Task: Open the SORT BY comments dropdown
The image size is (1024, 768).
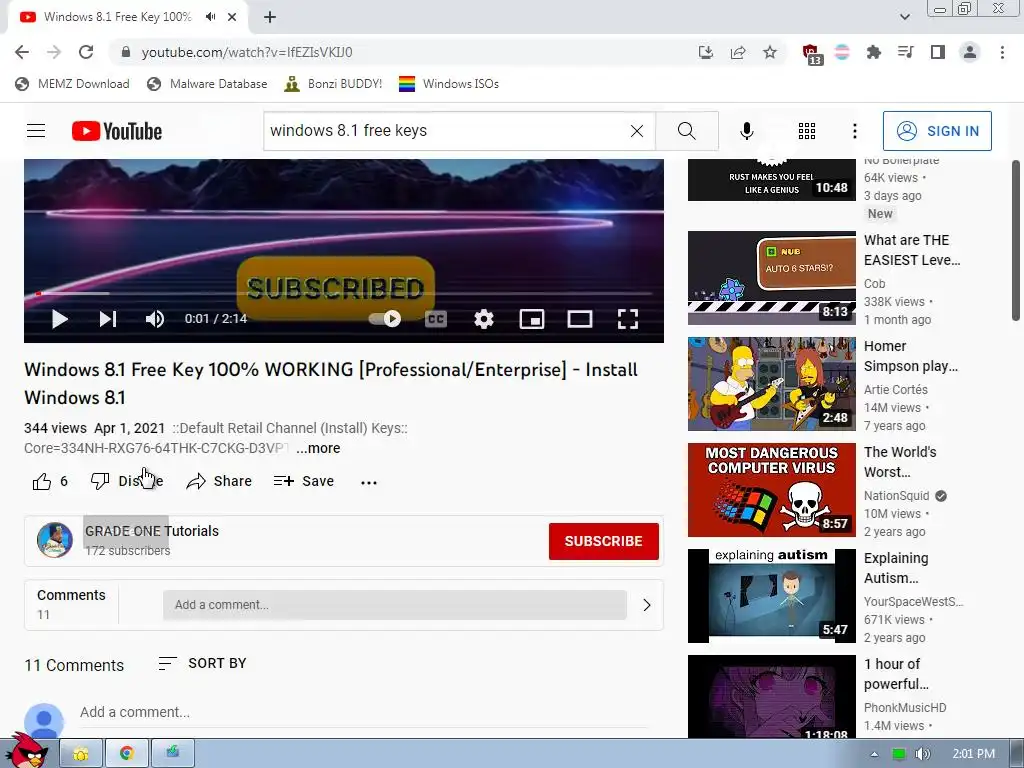Action: point(202,664)
